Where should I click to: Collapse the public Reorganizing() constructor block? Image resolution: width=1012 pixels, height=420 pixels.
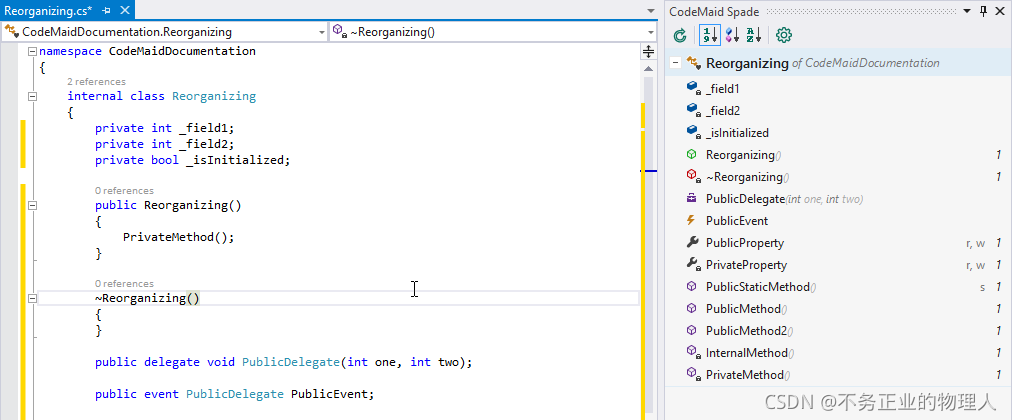coord(33,205)
